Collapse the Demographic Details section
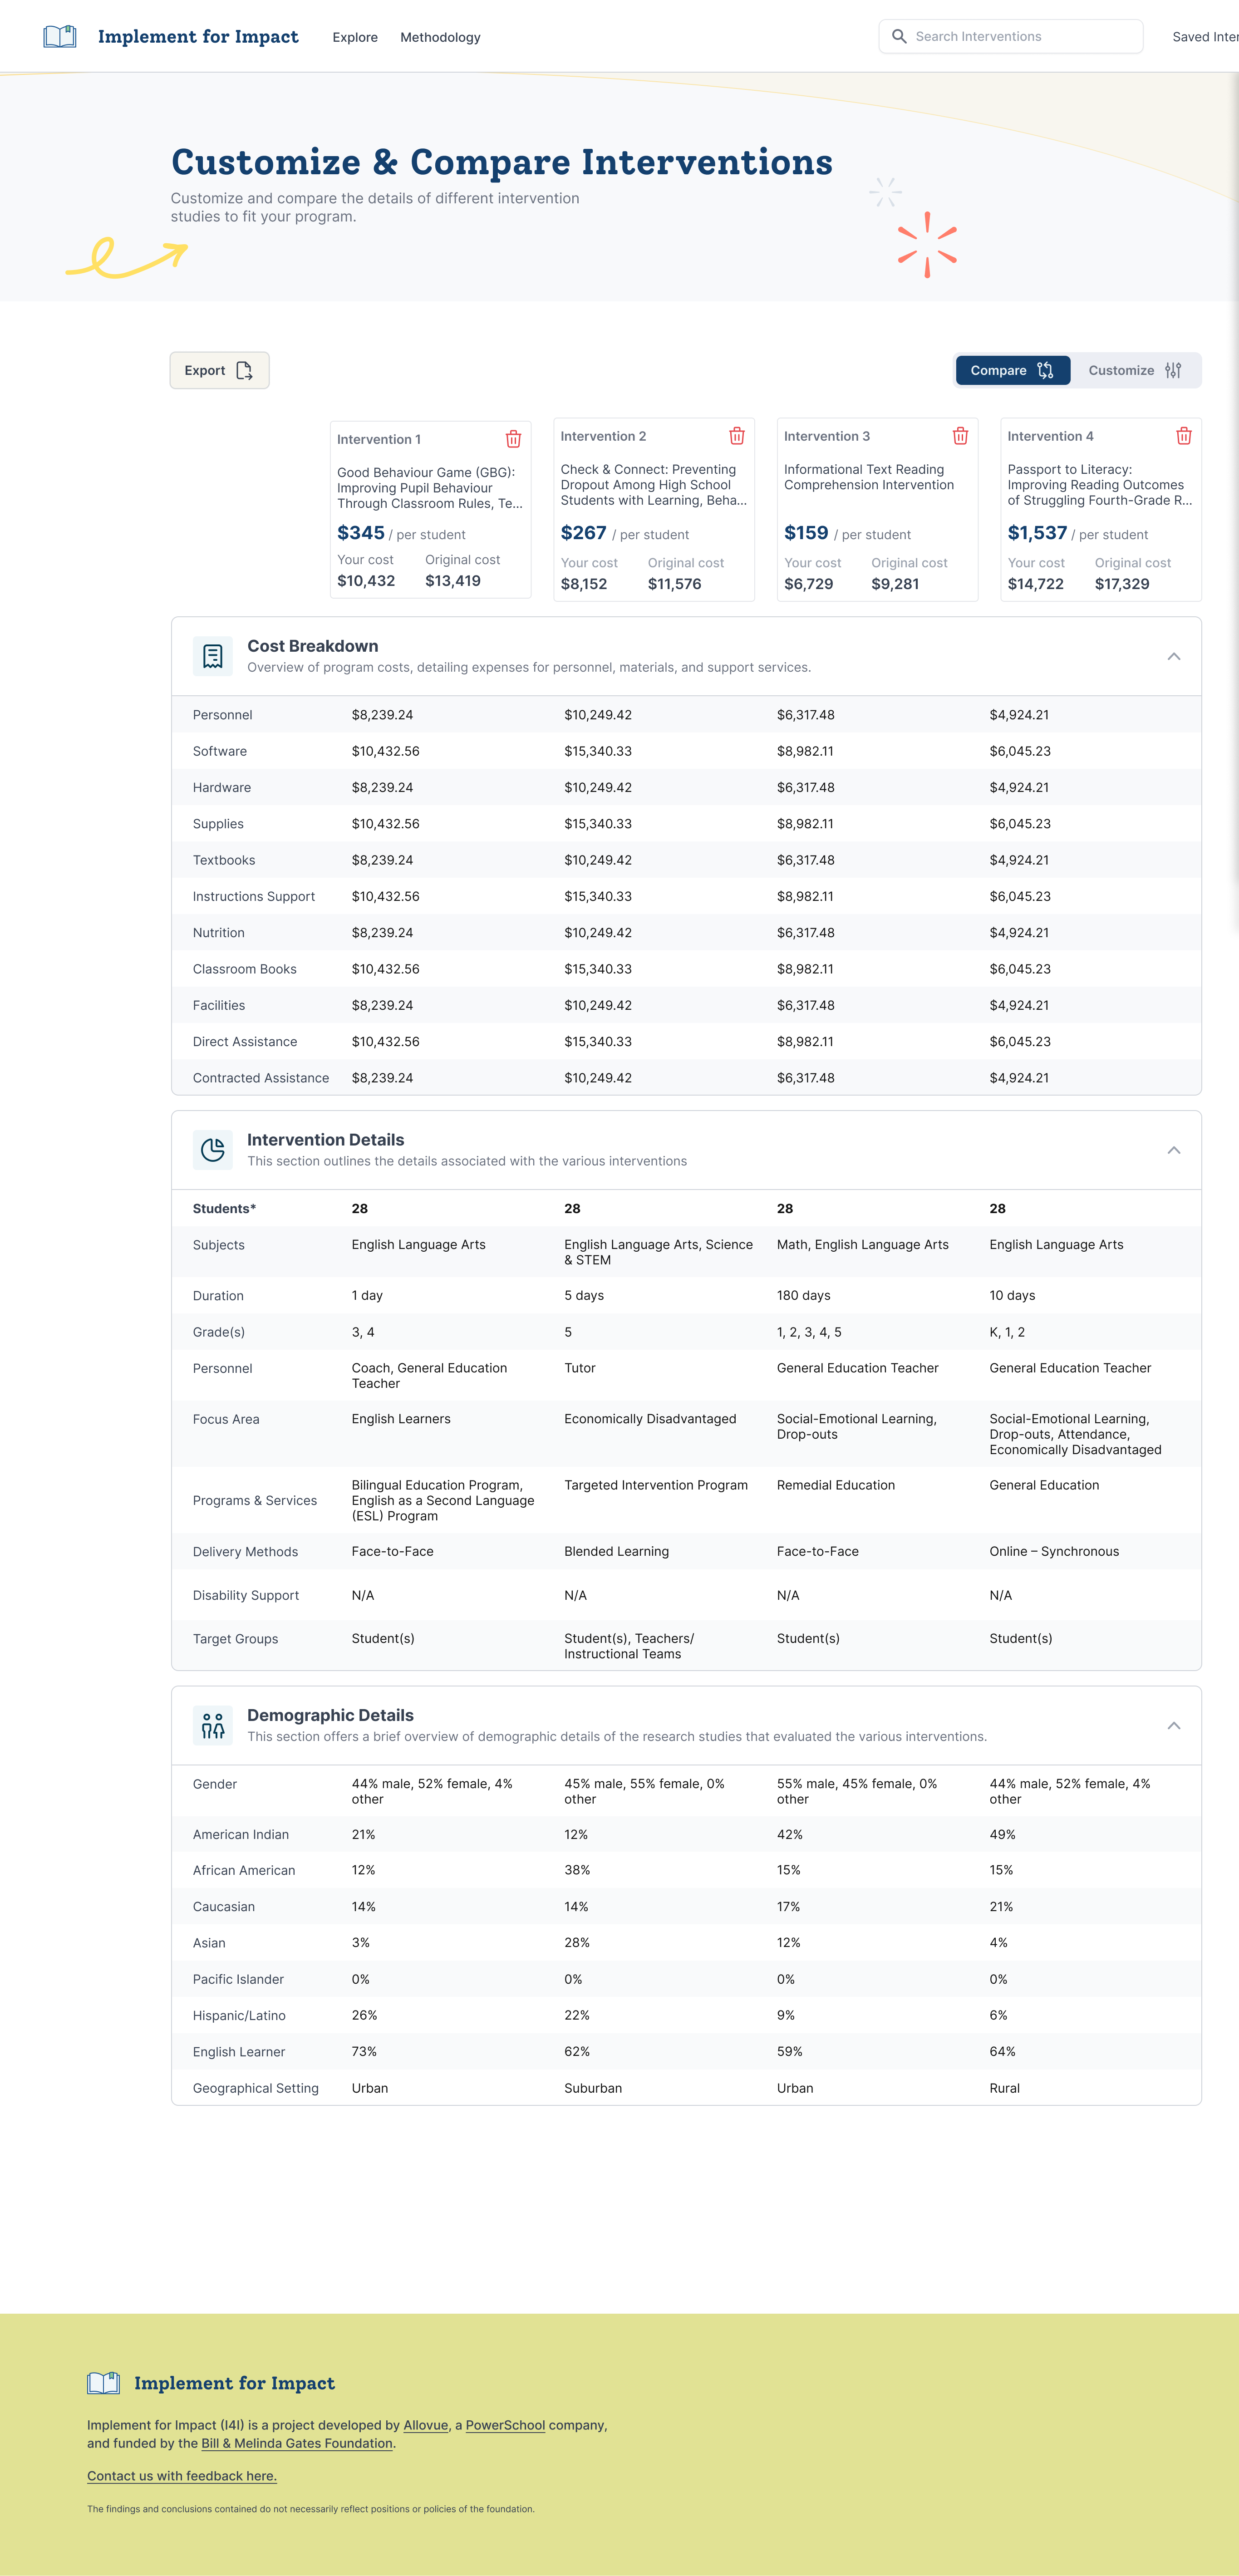 [x=1174, y=1726]
